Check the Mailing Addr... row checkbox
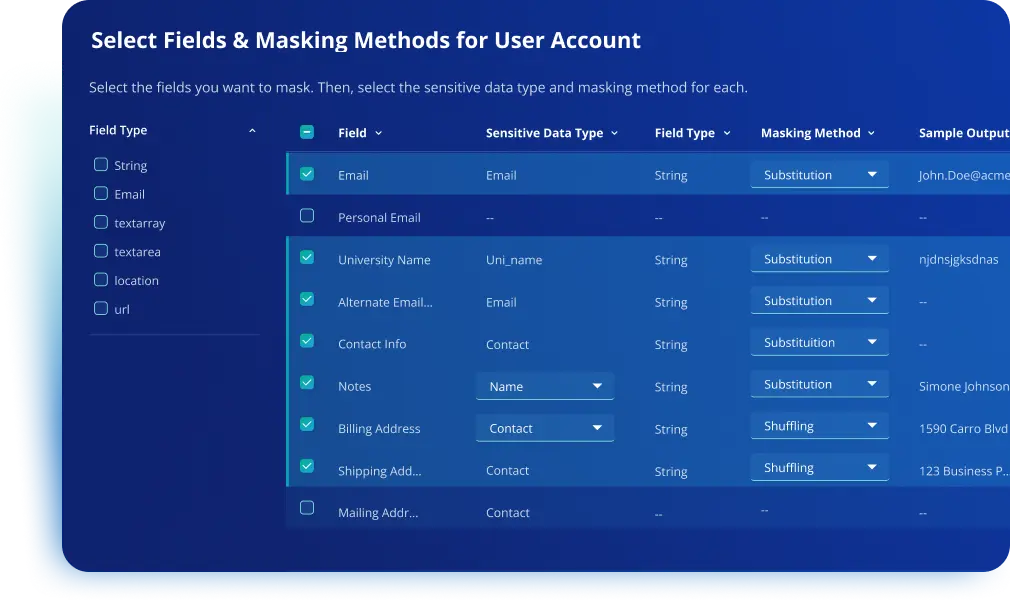The width and height of the screenshot is (1010, 602). (307, 508)
